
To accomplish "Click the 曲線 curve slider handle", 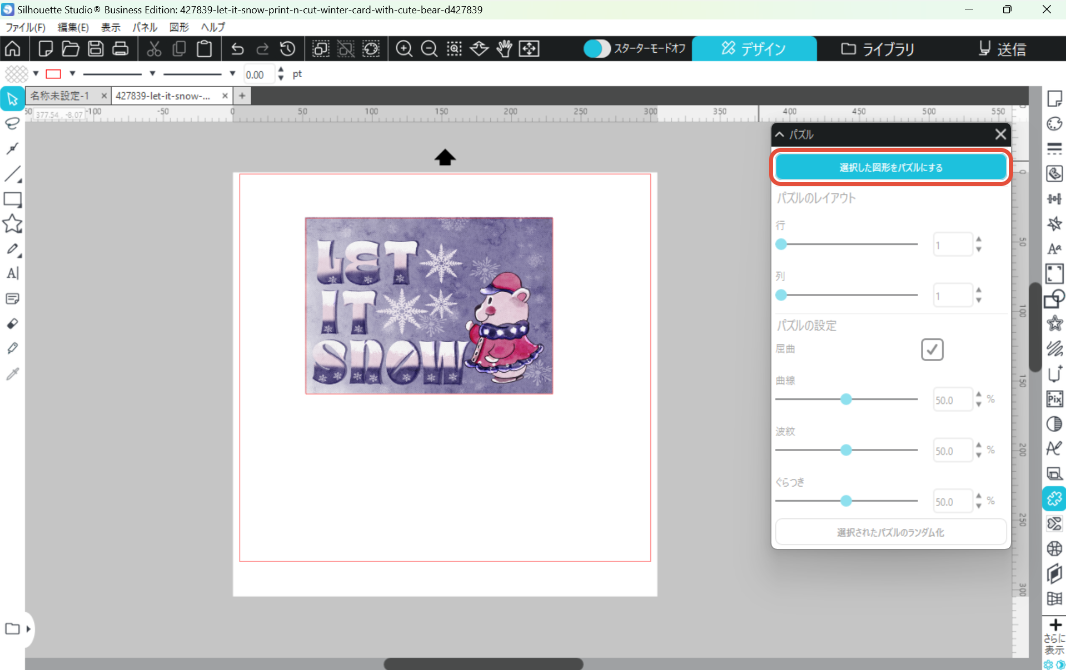I will pos(846,399).
